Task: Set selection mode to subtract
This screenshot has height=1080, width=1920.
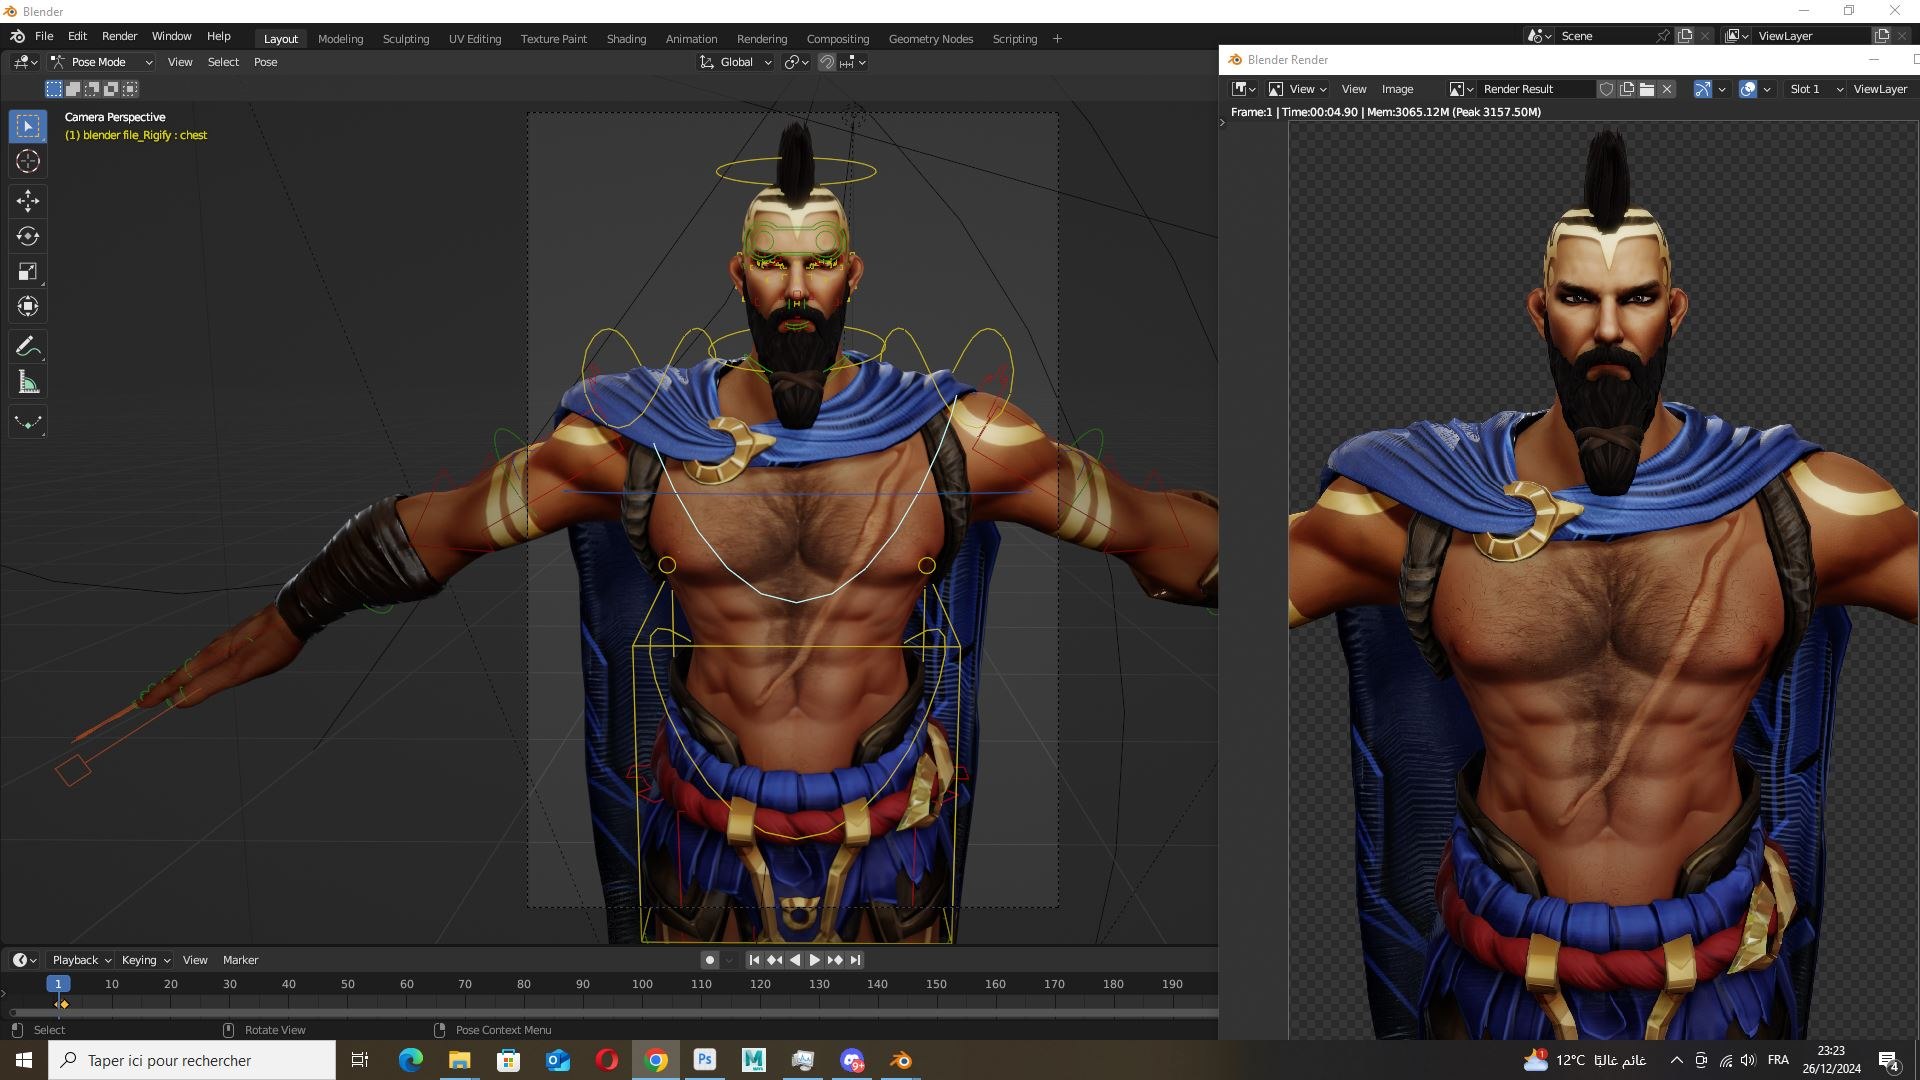Action: [92, 89]
